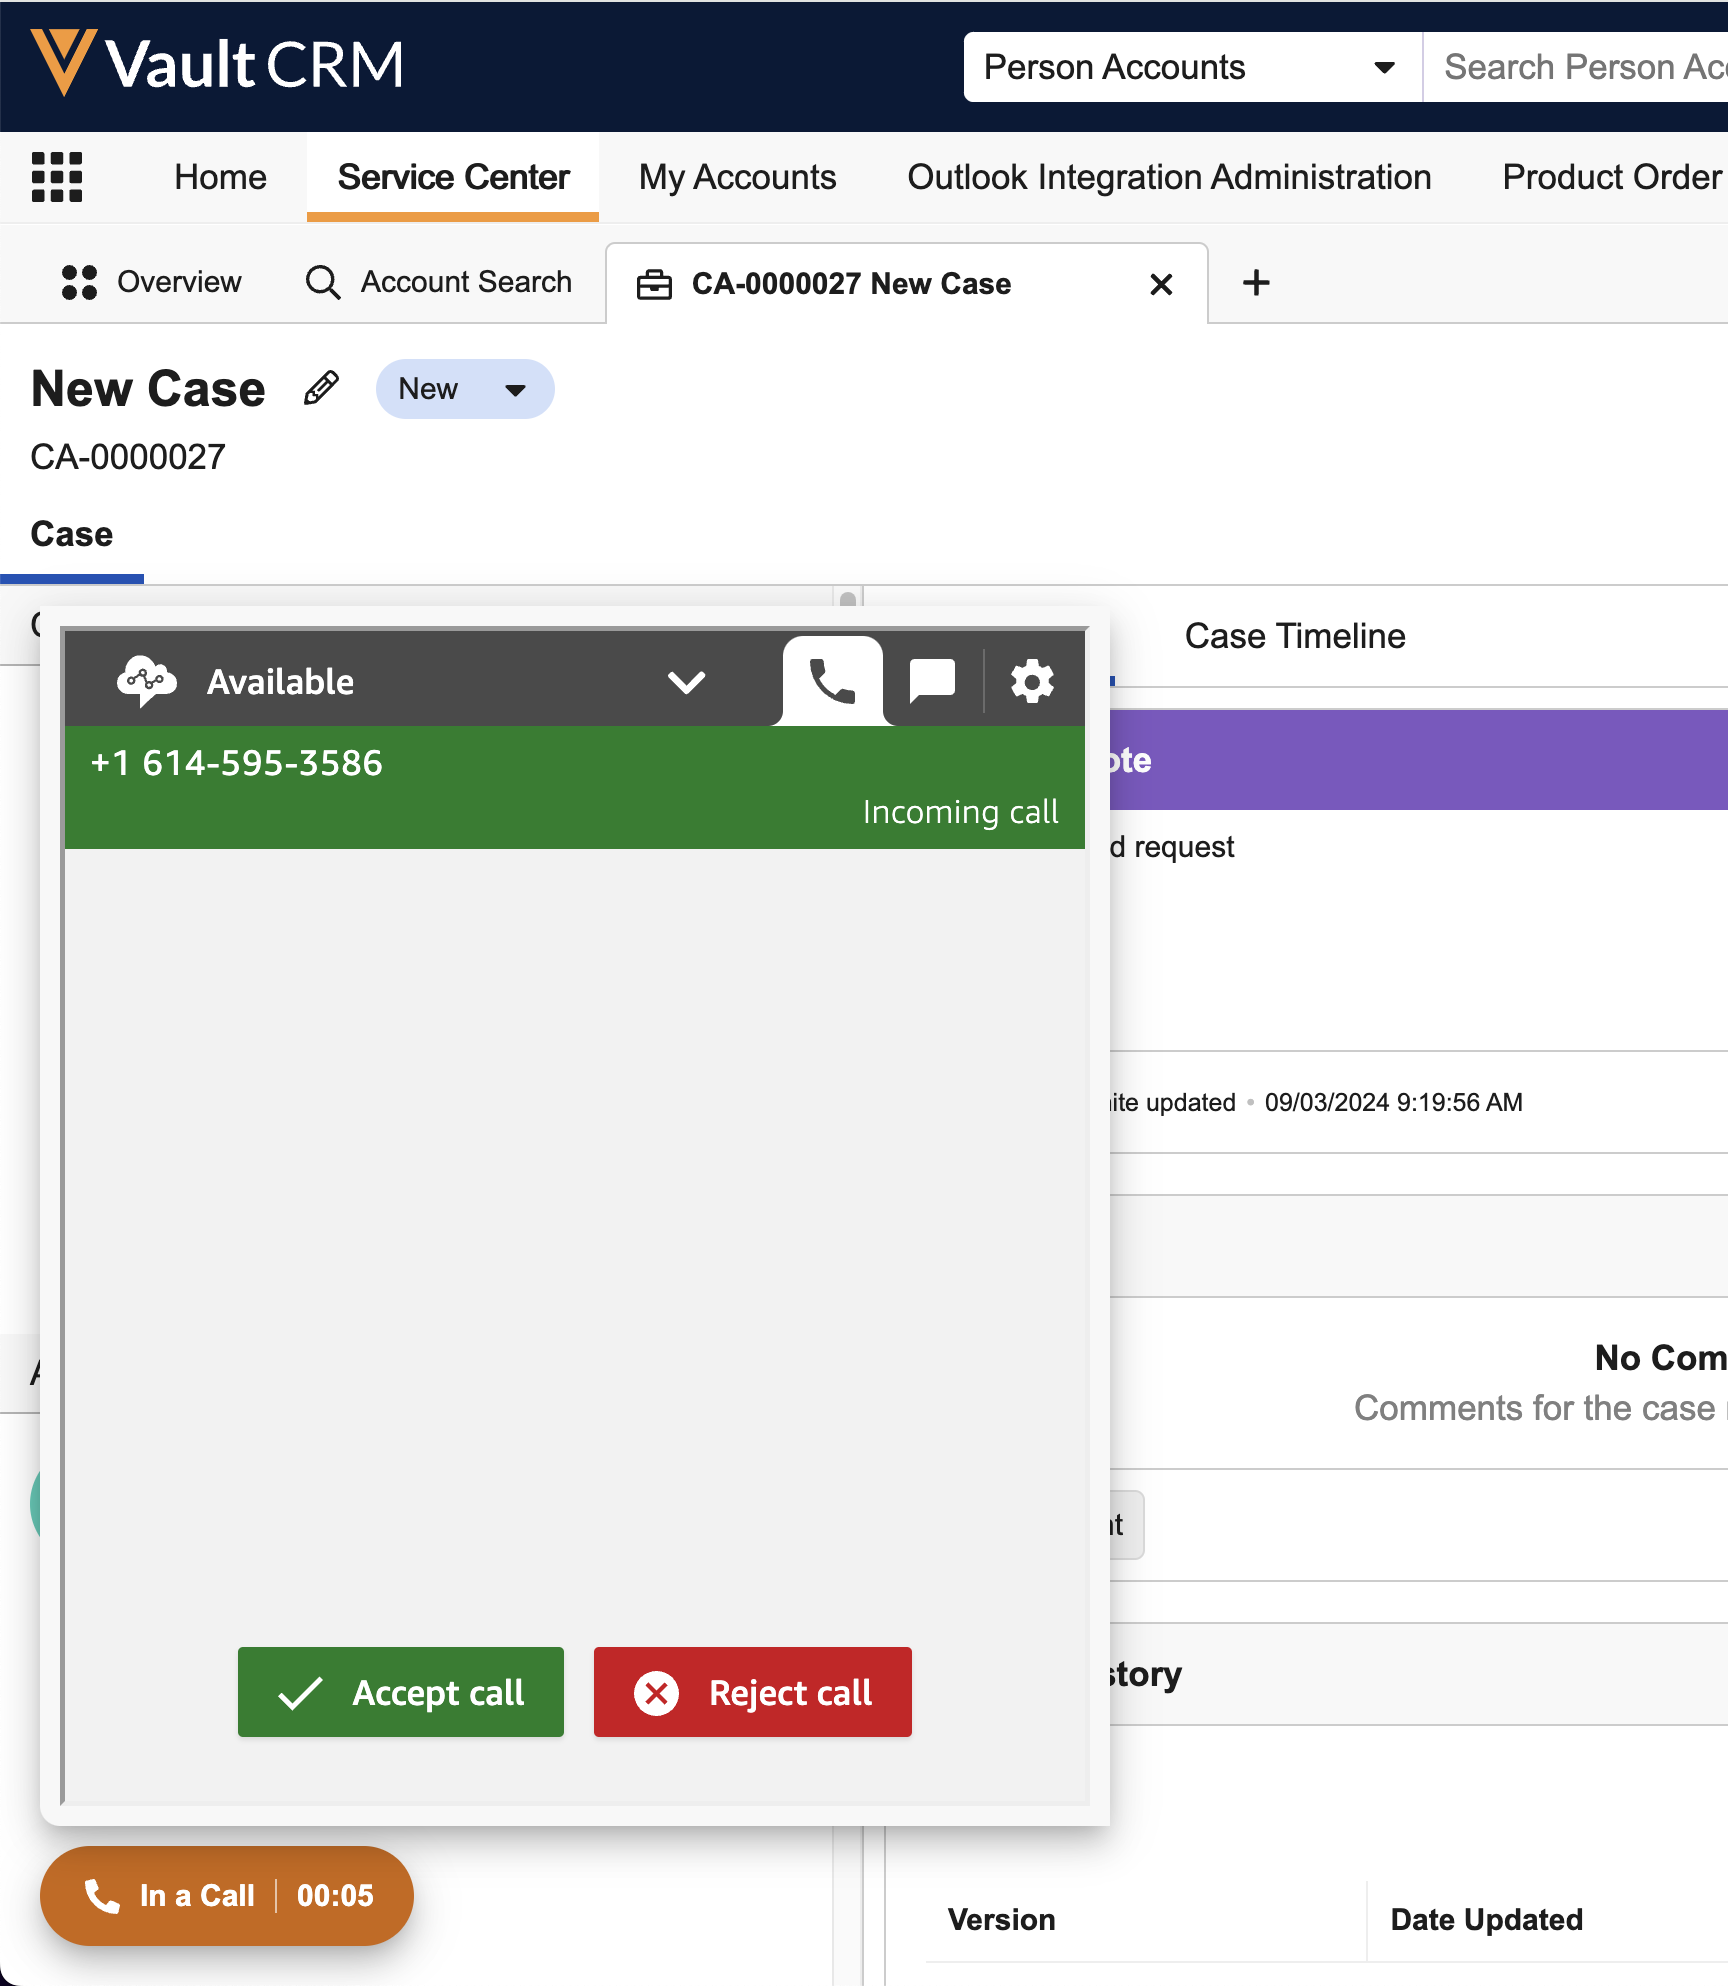This screenshot has height=1986, width=1728.
Task: Select the Overview subtab
Action: point(152,283)
